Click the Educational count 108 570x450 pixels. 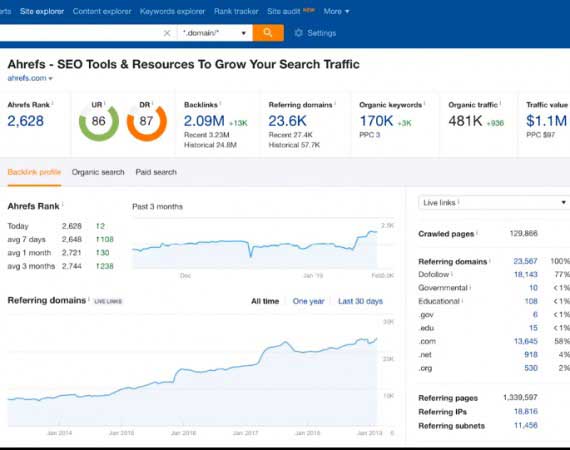[x=531, y=301]
